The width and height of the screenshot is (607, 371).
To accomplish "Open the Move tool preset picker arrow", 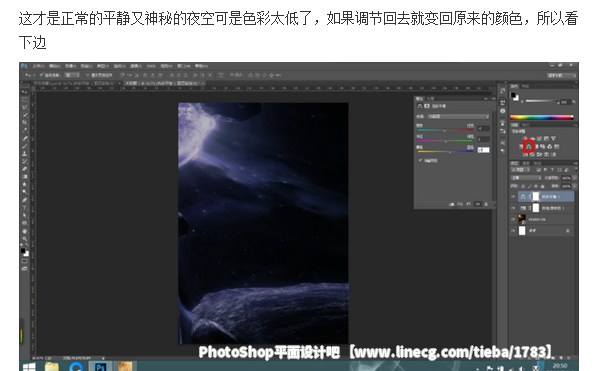I will tap(34, 75).
